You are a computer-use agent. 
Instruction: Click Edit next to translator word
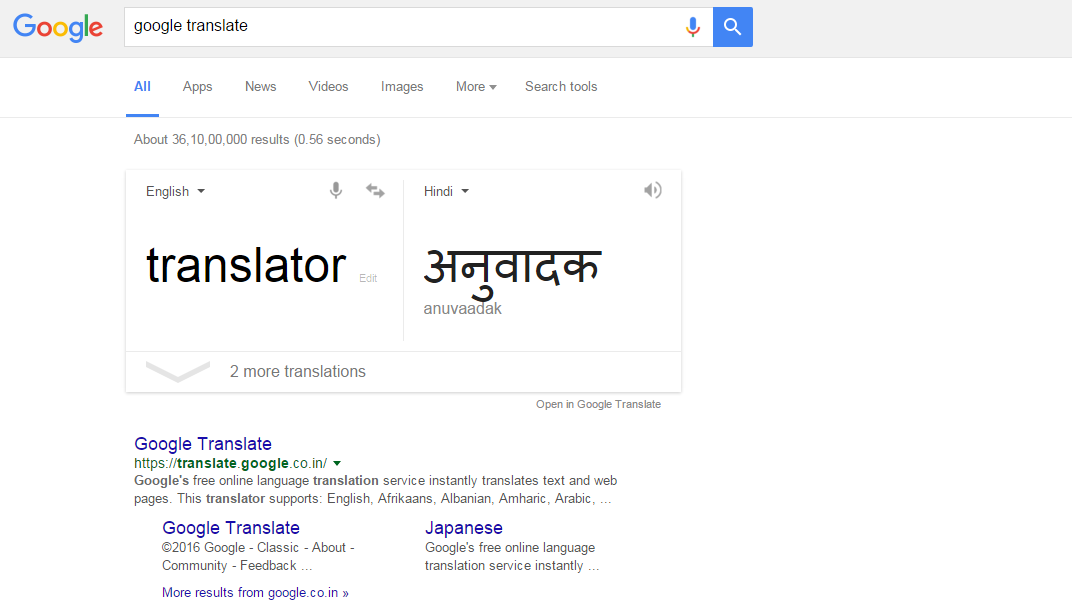(368, 278)
